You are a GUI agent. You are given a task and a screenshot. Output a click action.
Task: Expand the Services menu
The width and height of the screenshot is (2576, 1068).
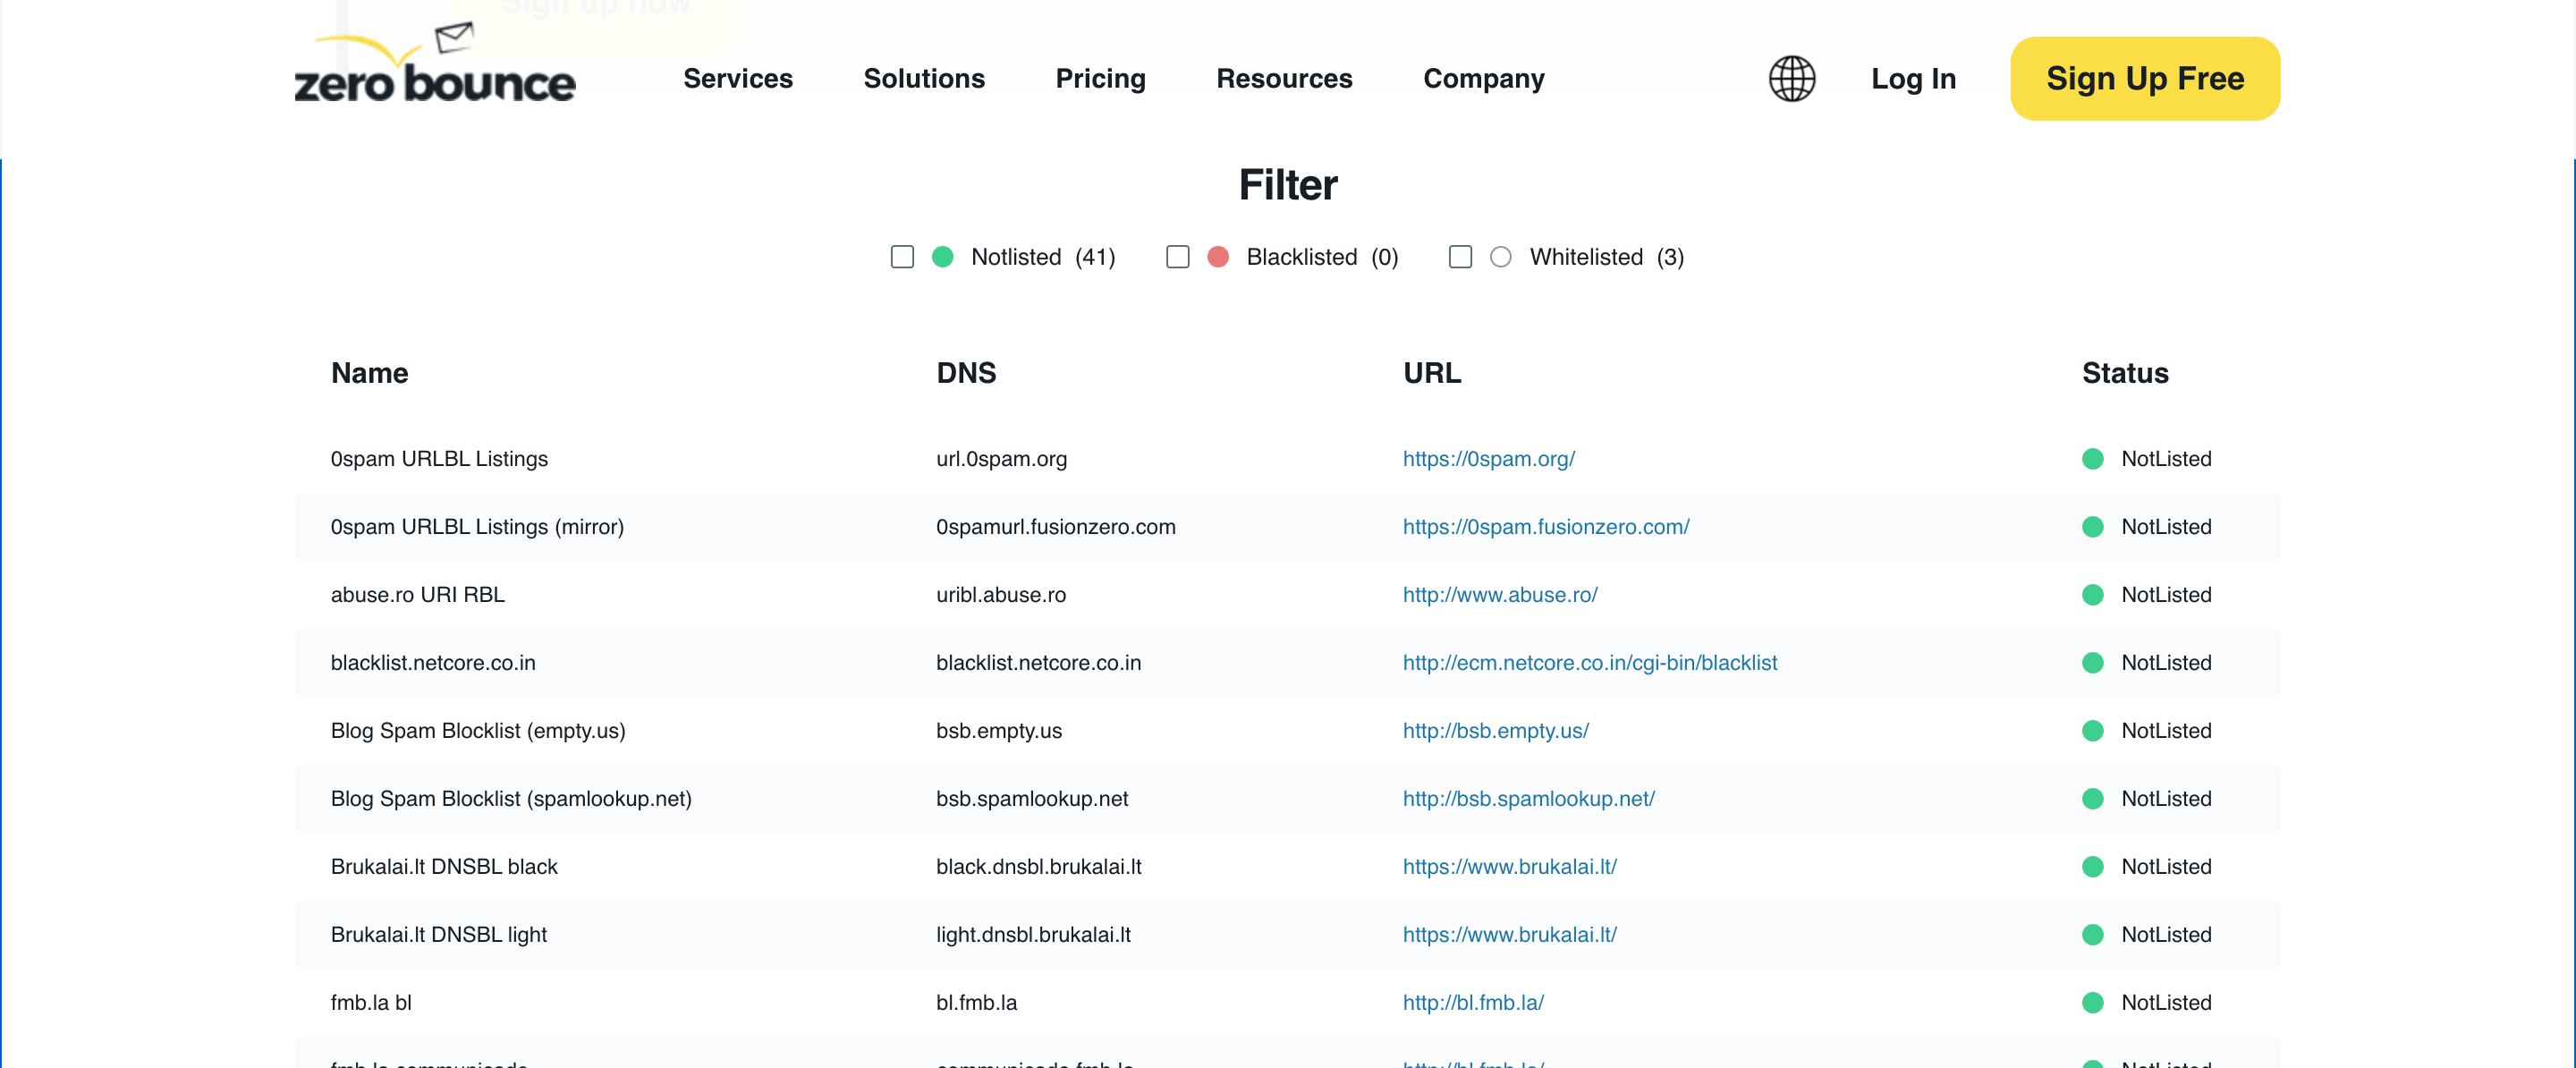(x=737, y=78)
